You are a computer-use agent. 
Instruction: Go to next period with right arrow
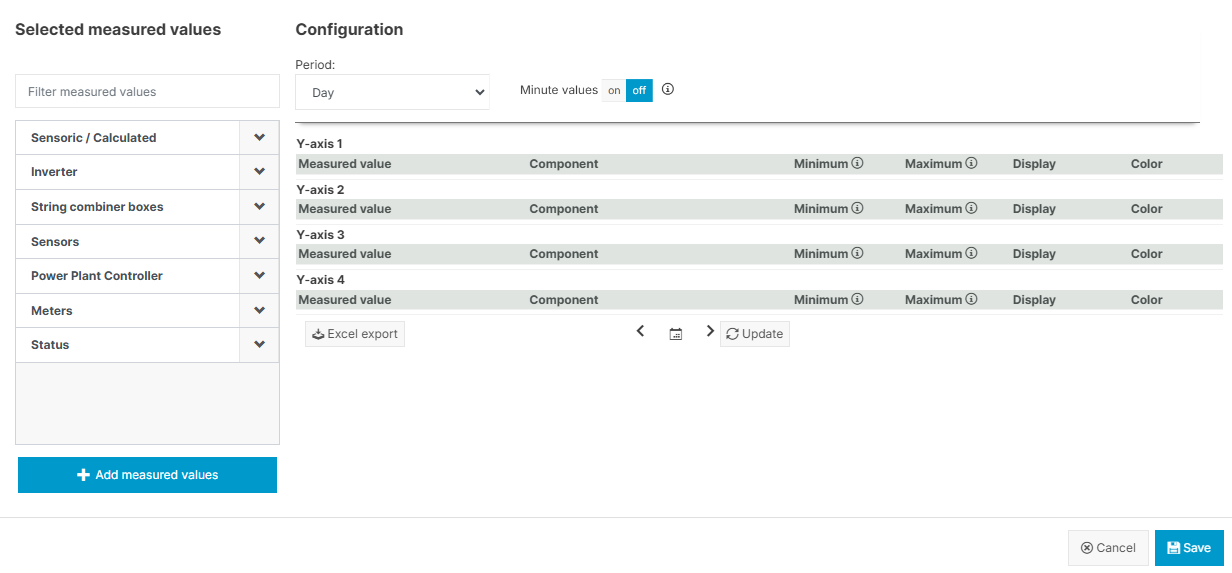710,332
